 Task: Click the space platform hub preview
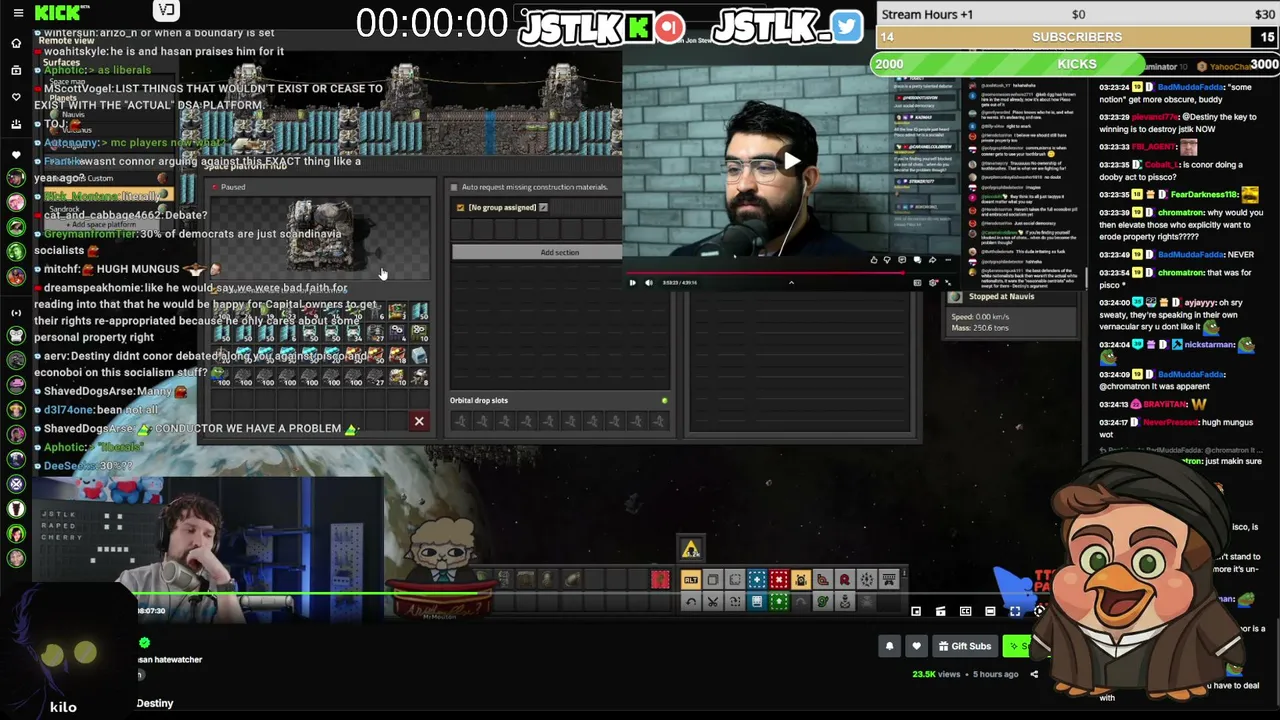tap(320, 237)
